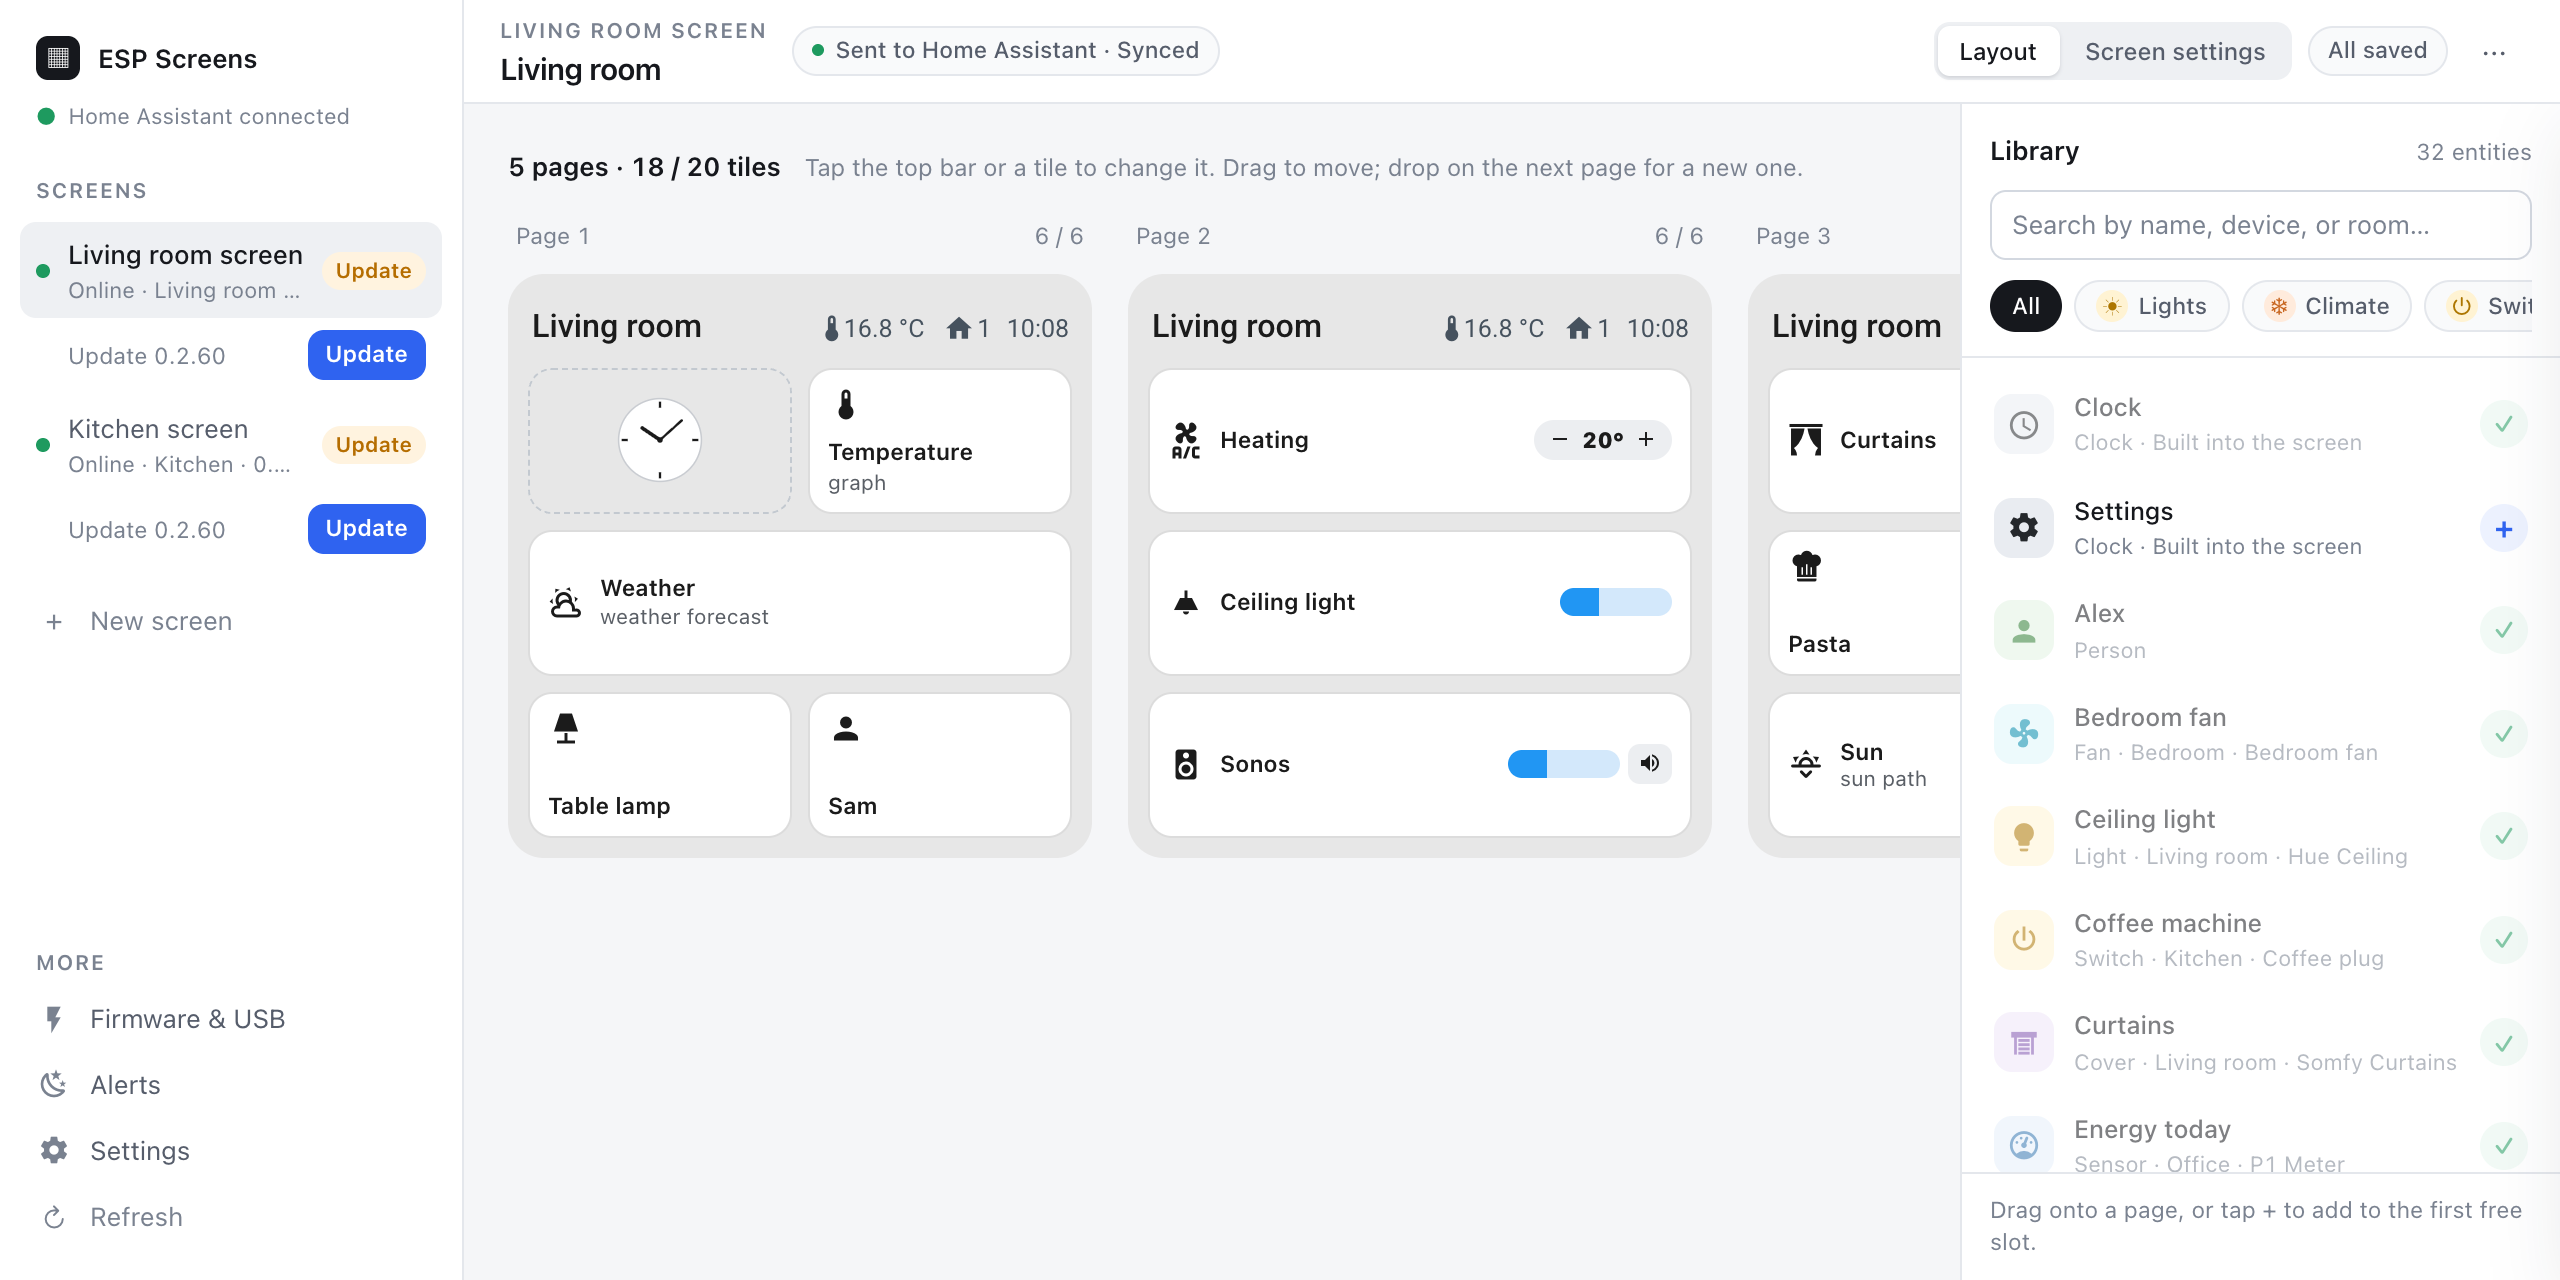Click the speaker icon on Sonos tile
Image resolution: width=2560 pixels, height=1280 pixels.
click(1186, 765)
